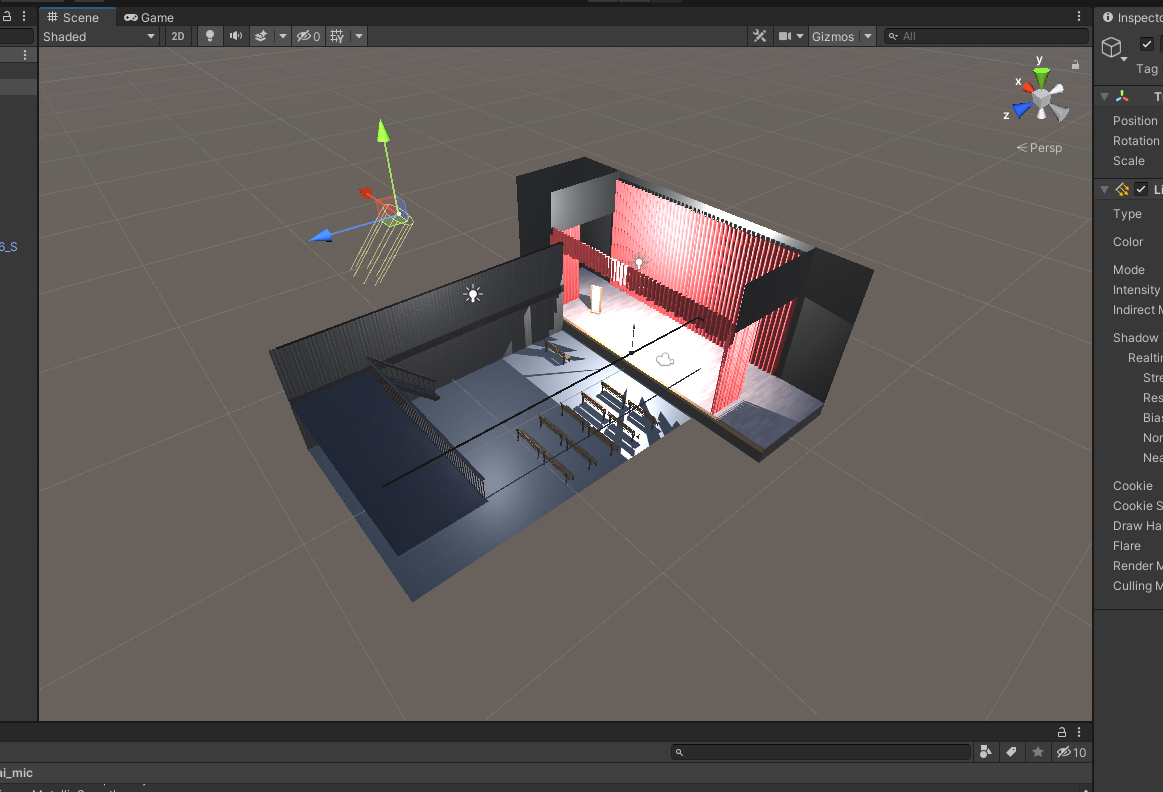The width and height of the screenshot is (1163, 792).
Task: Toggle the scene lighting bulb icon
Action: click(x=210, y=36)
